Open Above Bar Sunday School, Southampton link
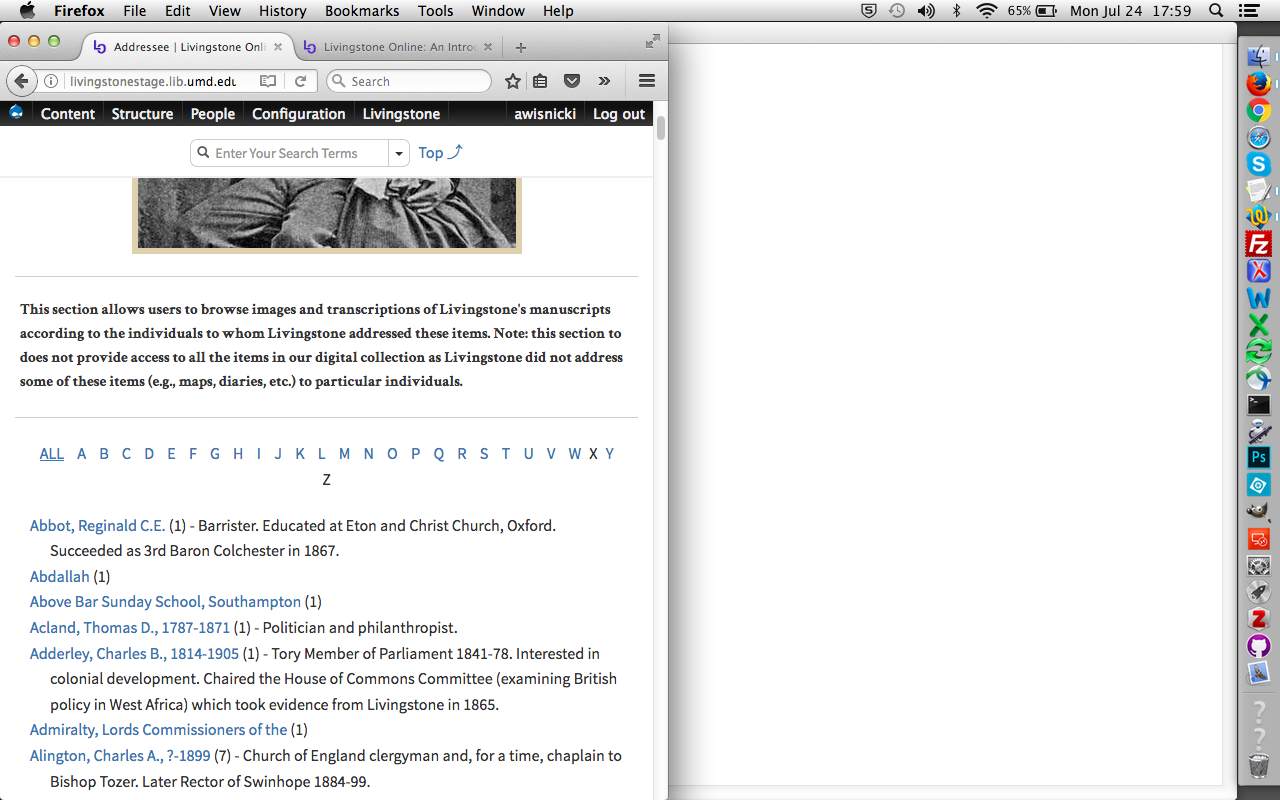The width and height of the screenshot is (1280, 800). 165,602
